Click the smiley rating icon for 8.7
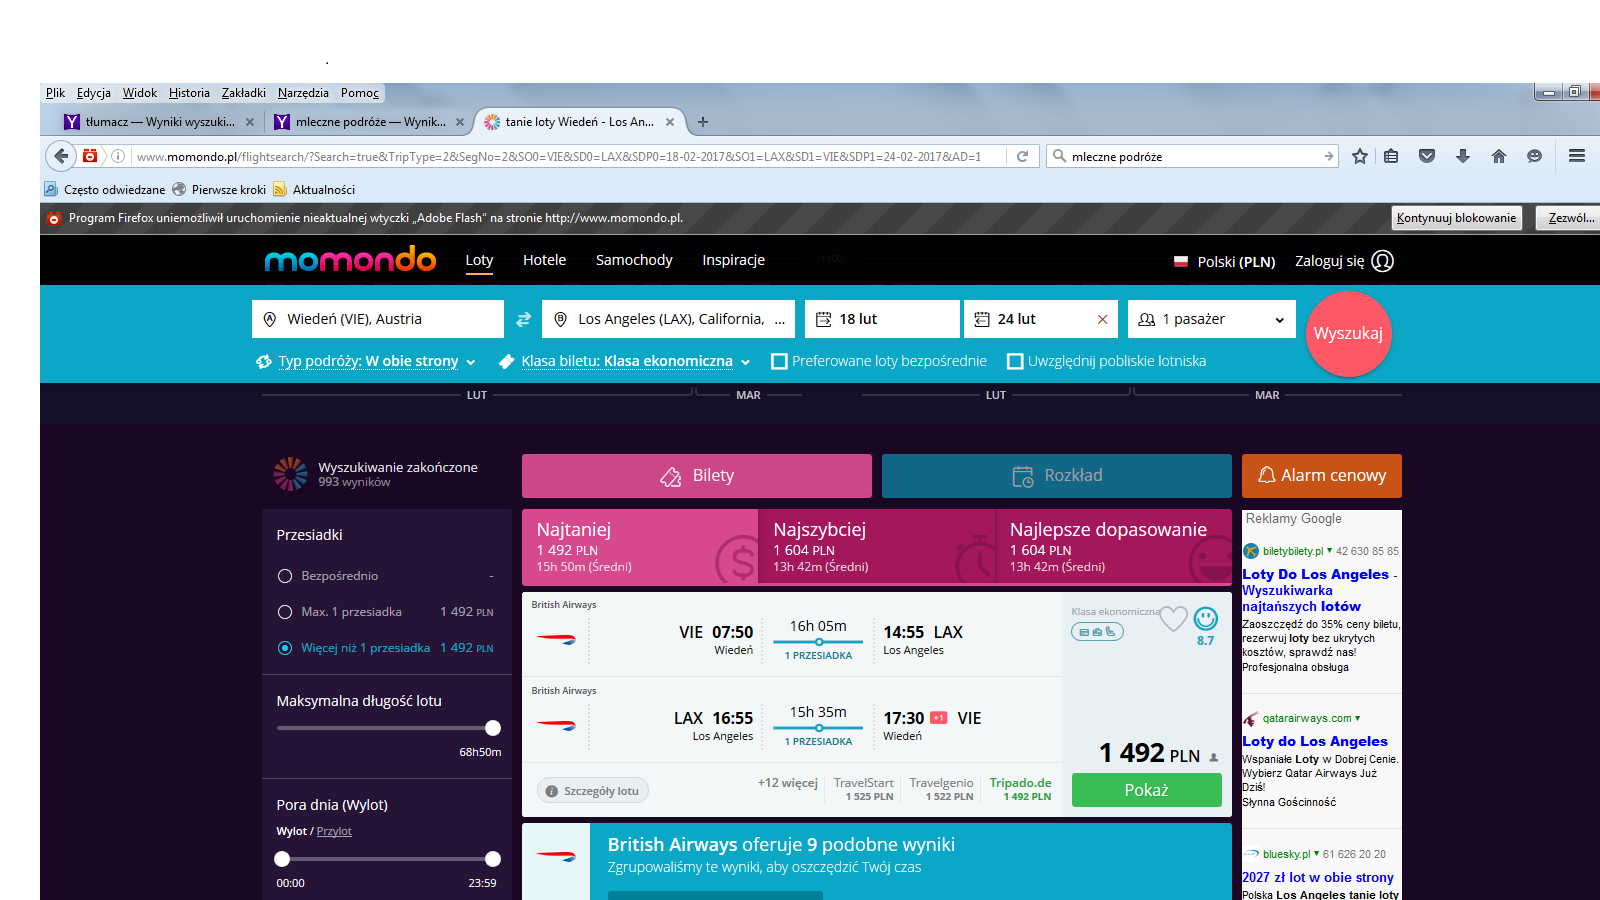This screenshot has width=1600, height=900. pyautogui.click(x=1206, y=619)
